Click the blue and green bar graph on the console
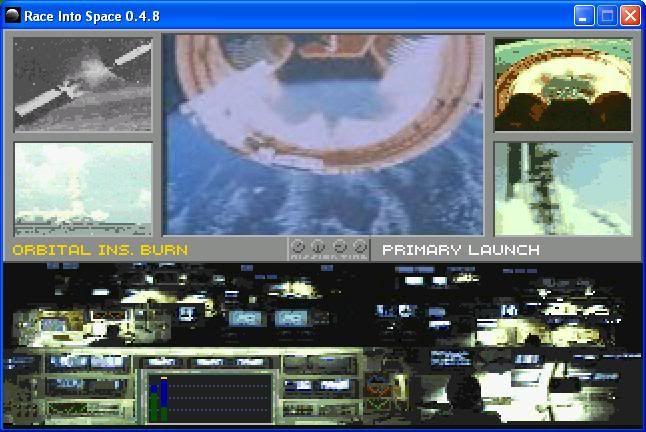 click(209, 398)
